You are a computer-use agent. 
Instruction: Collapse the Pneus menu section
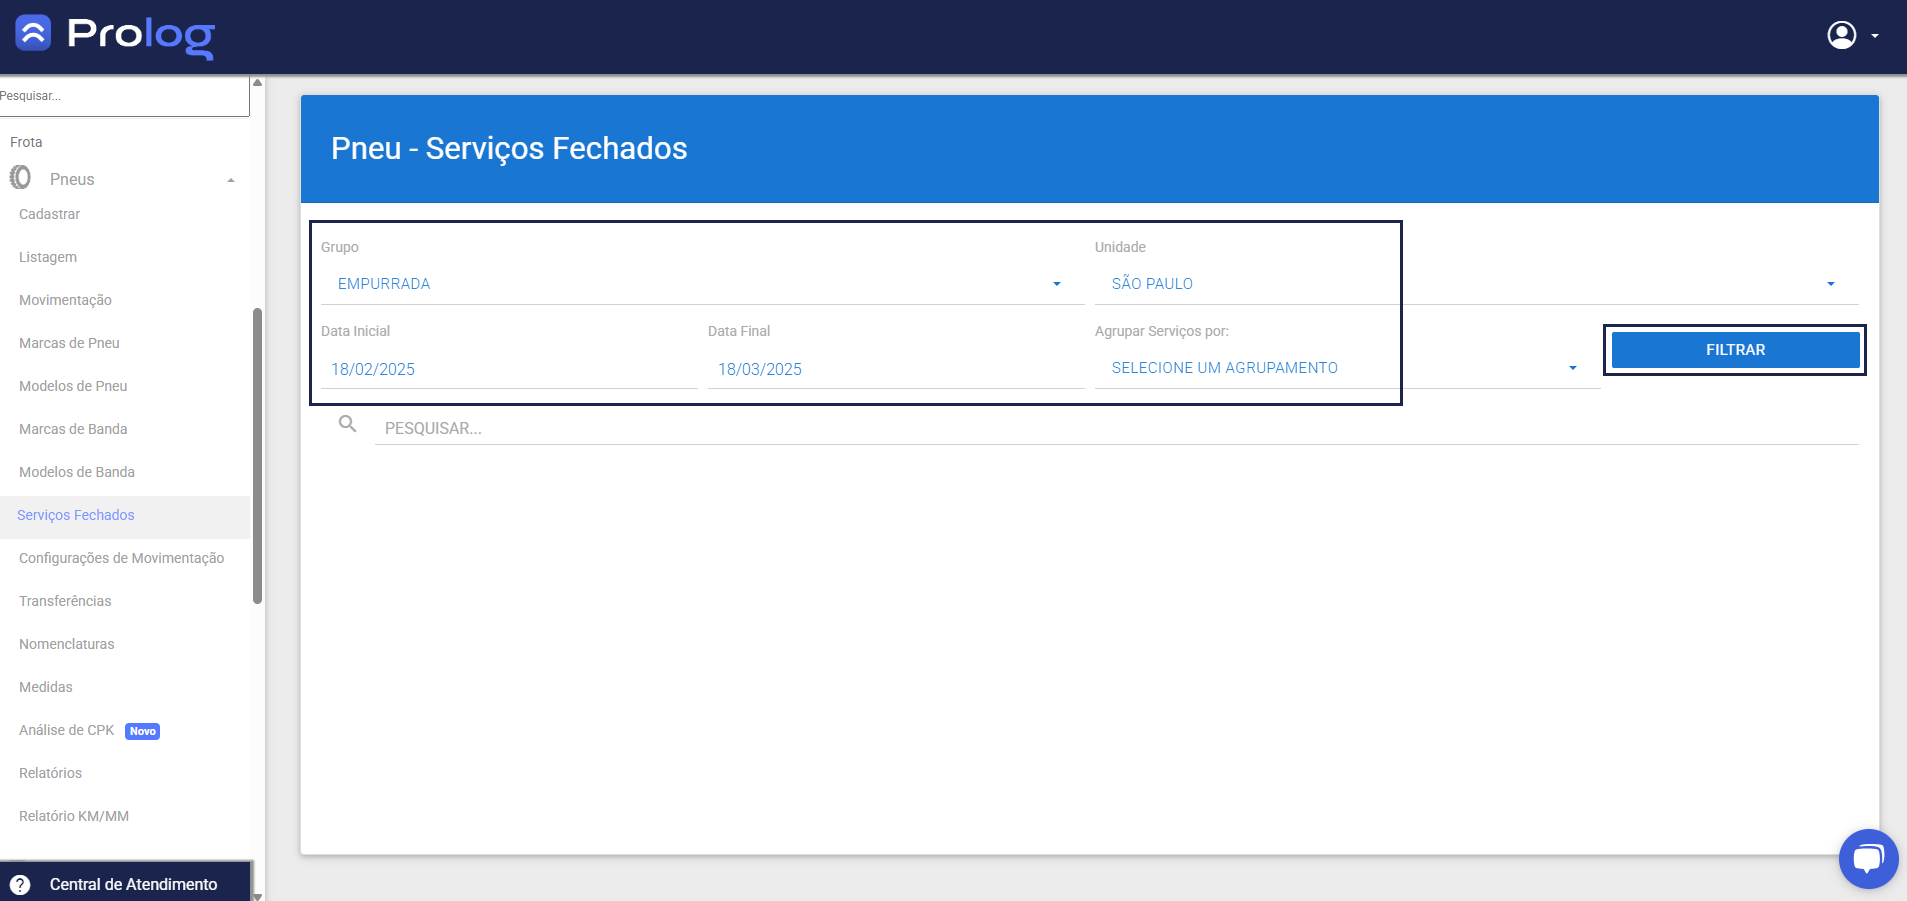click(231, 180)
